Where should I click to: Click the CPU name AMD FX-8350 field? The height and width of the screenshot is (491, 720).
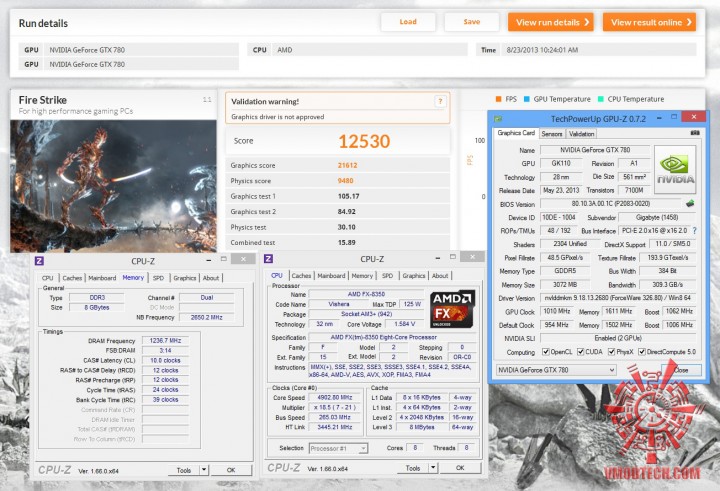[x=366, y=294]
